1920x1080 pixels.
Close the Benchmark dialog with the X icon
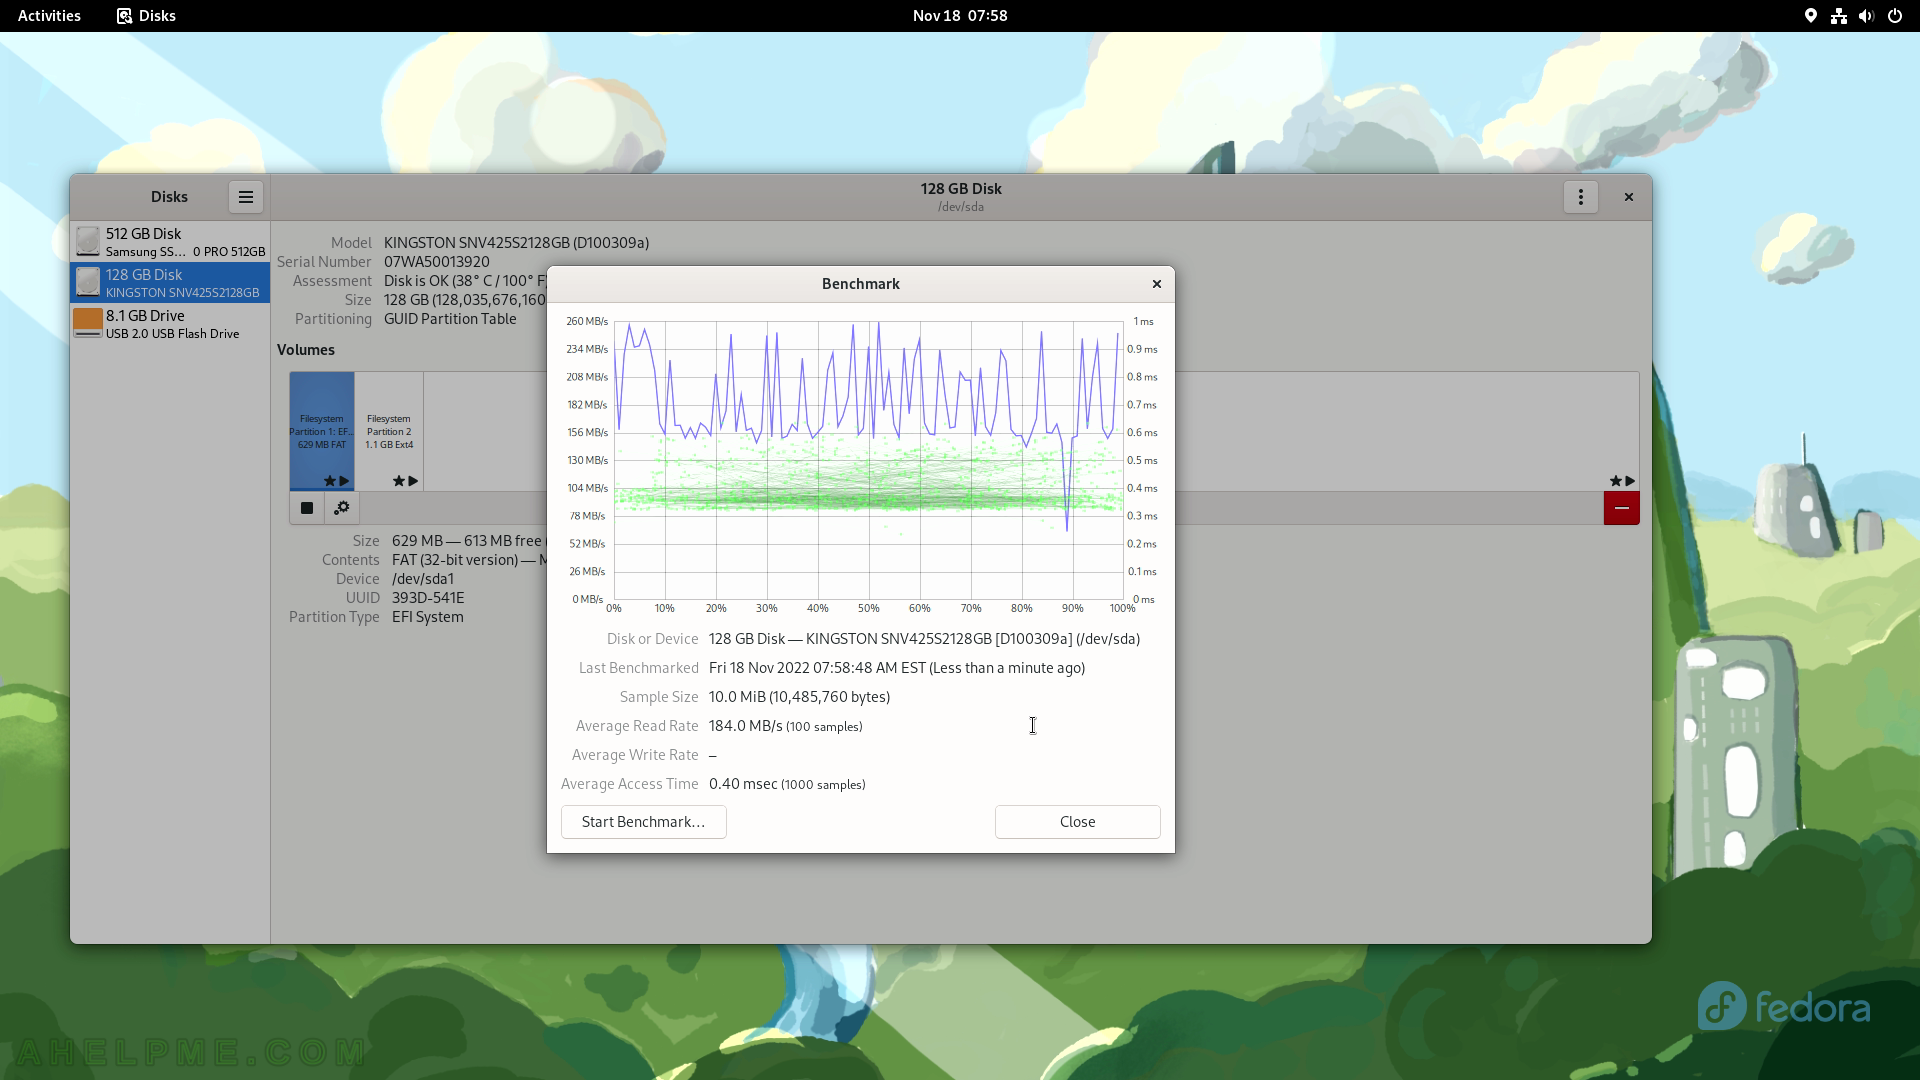(x=1157, y=284)
